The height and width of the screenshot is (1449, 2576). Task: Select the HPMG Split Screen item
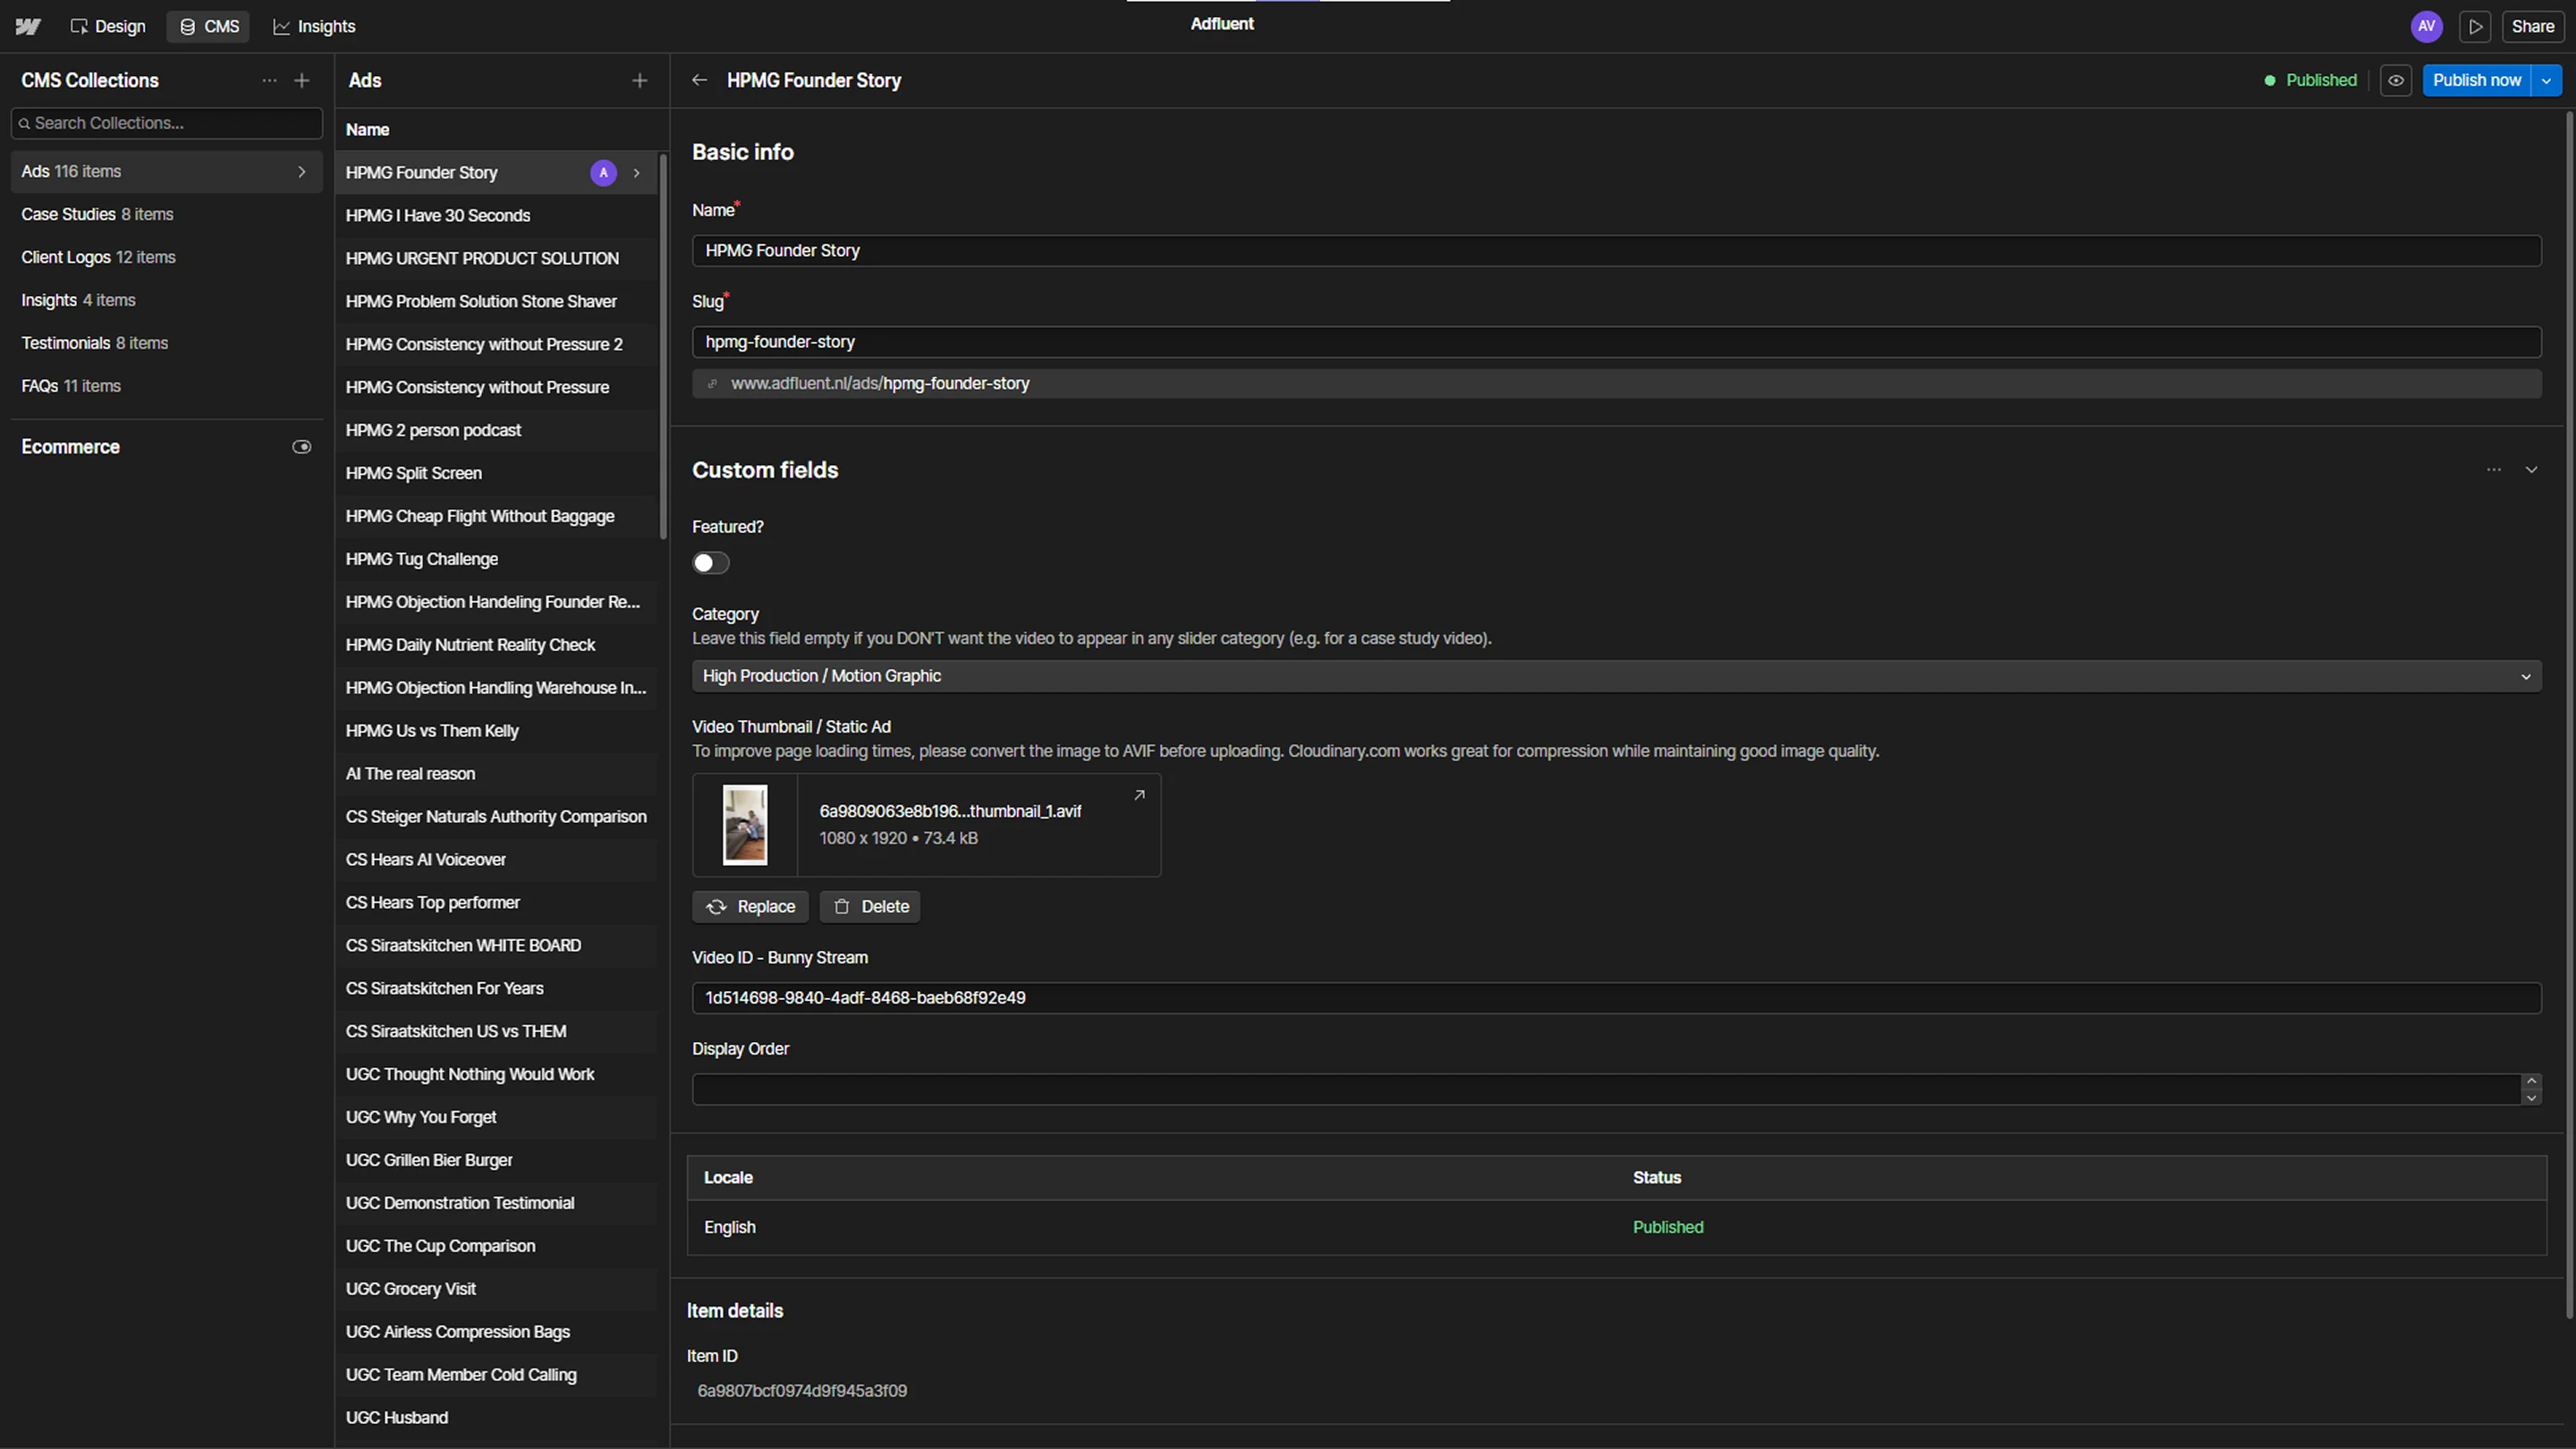click(496, 473)
